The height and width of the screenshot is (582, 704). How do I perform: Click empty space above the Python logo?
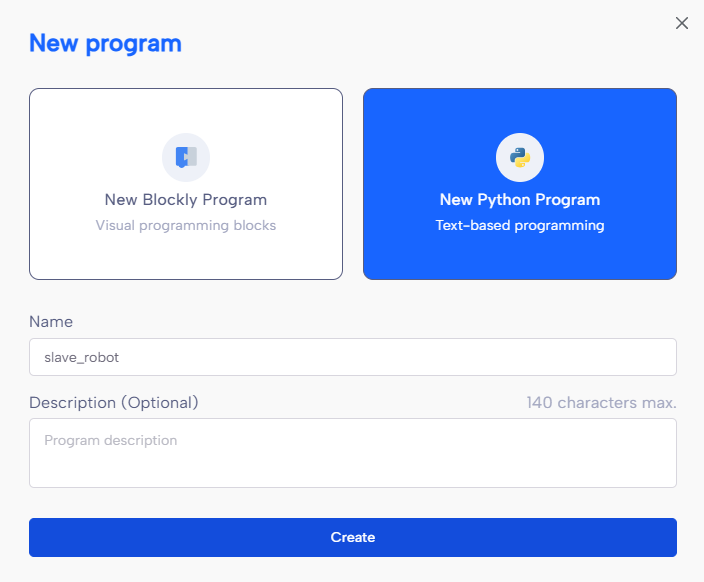click(520, 110)
